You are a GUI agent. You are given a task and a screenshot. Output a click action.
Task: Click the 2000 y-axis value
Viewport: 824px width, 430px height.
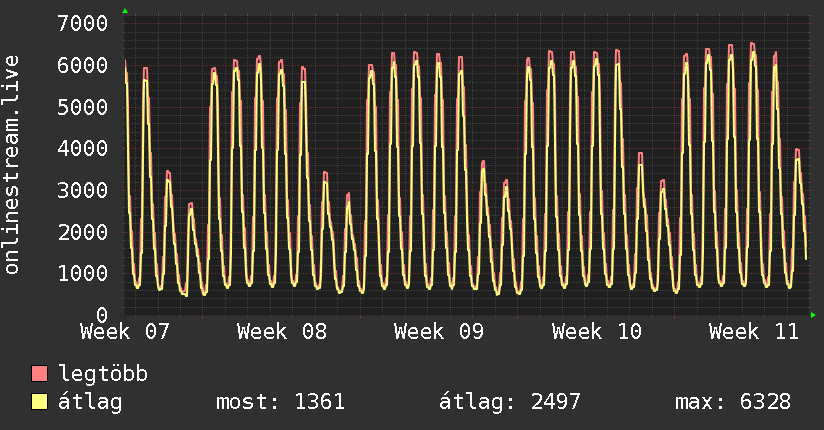[x=83, y=232]
